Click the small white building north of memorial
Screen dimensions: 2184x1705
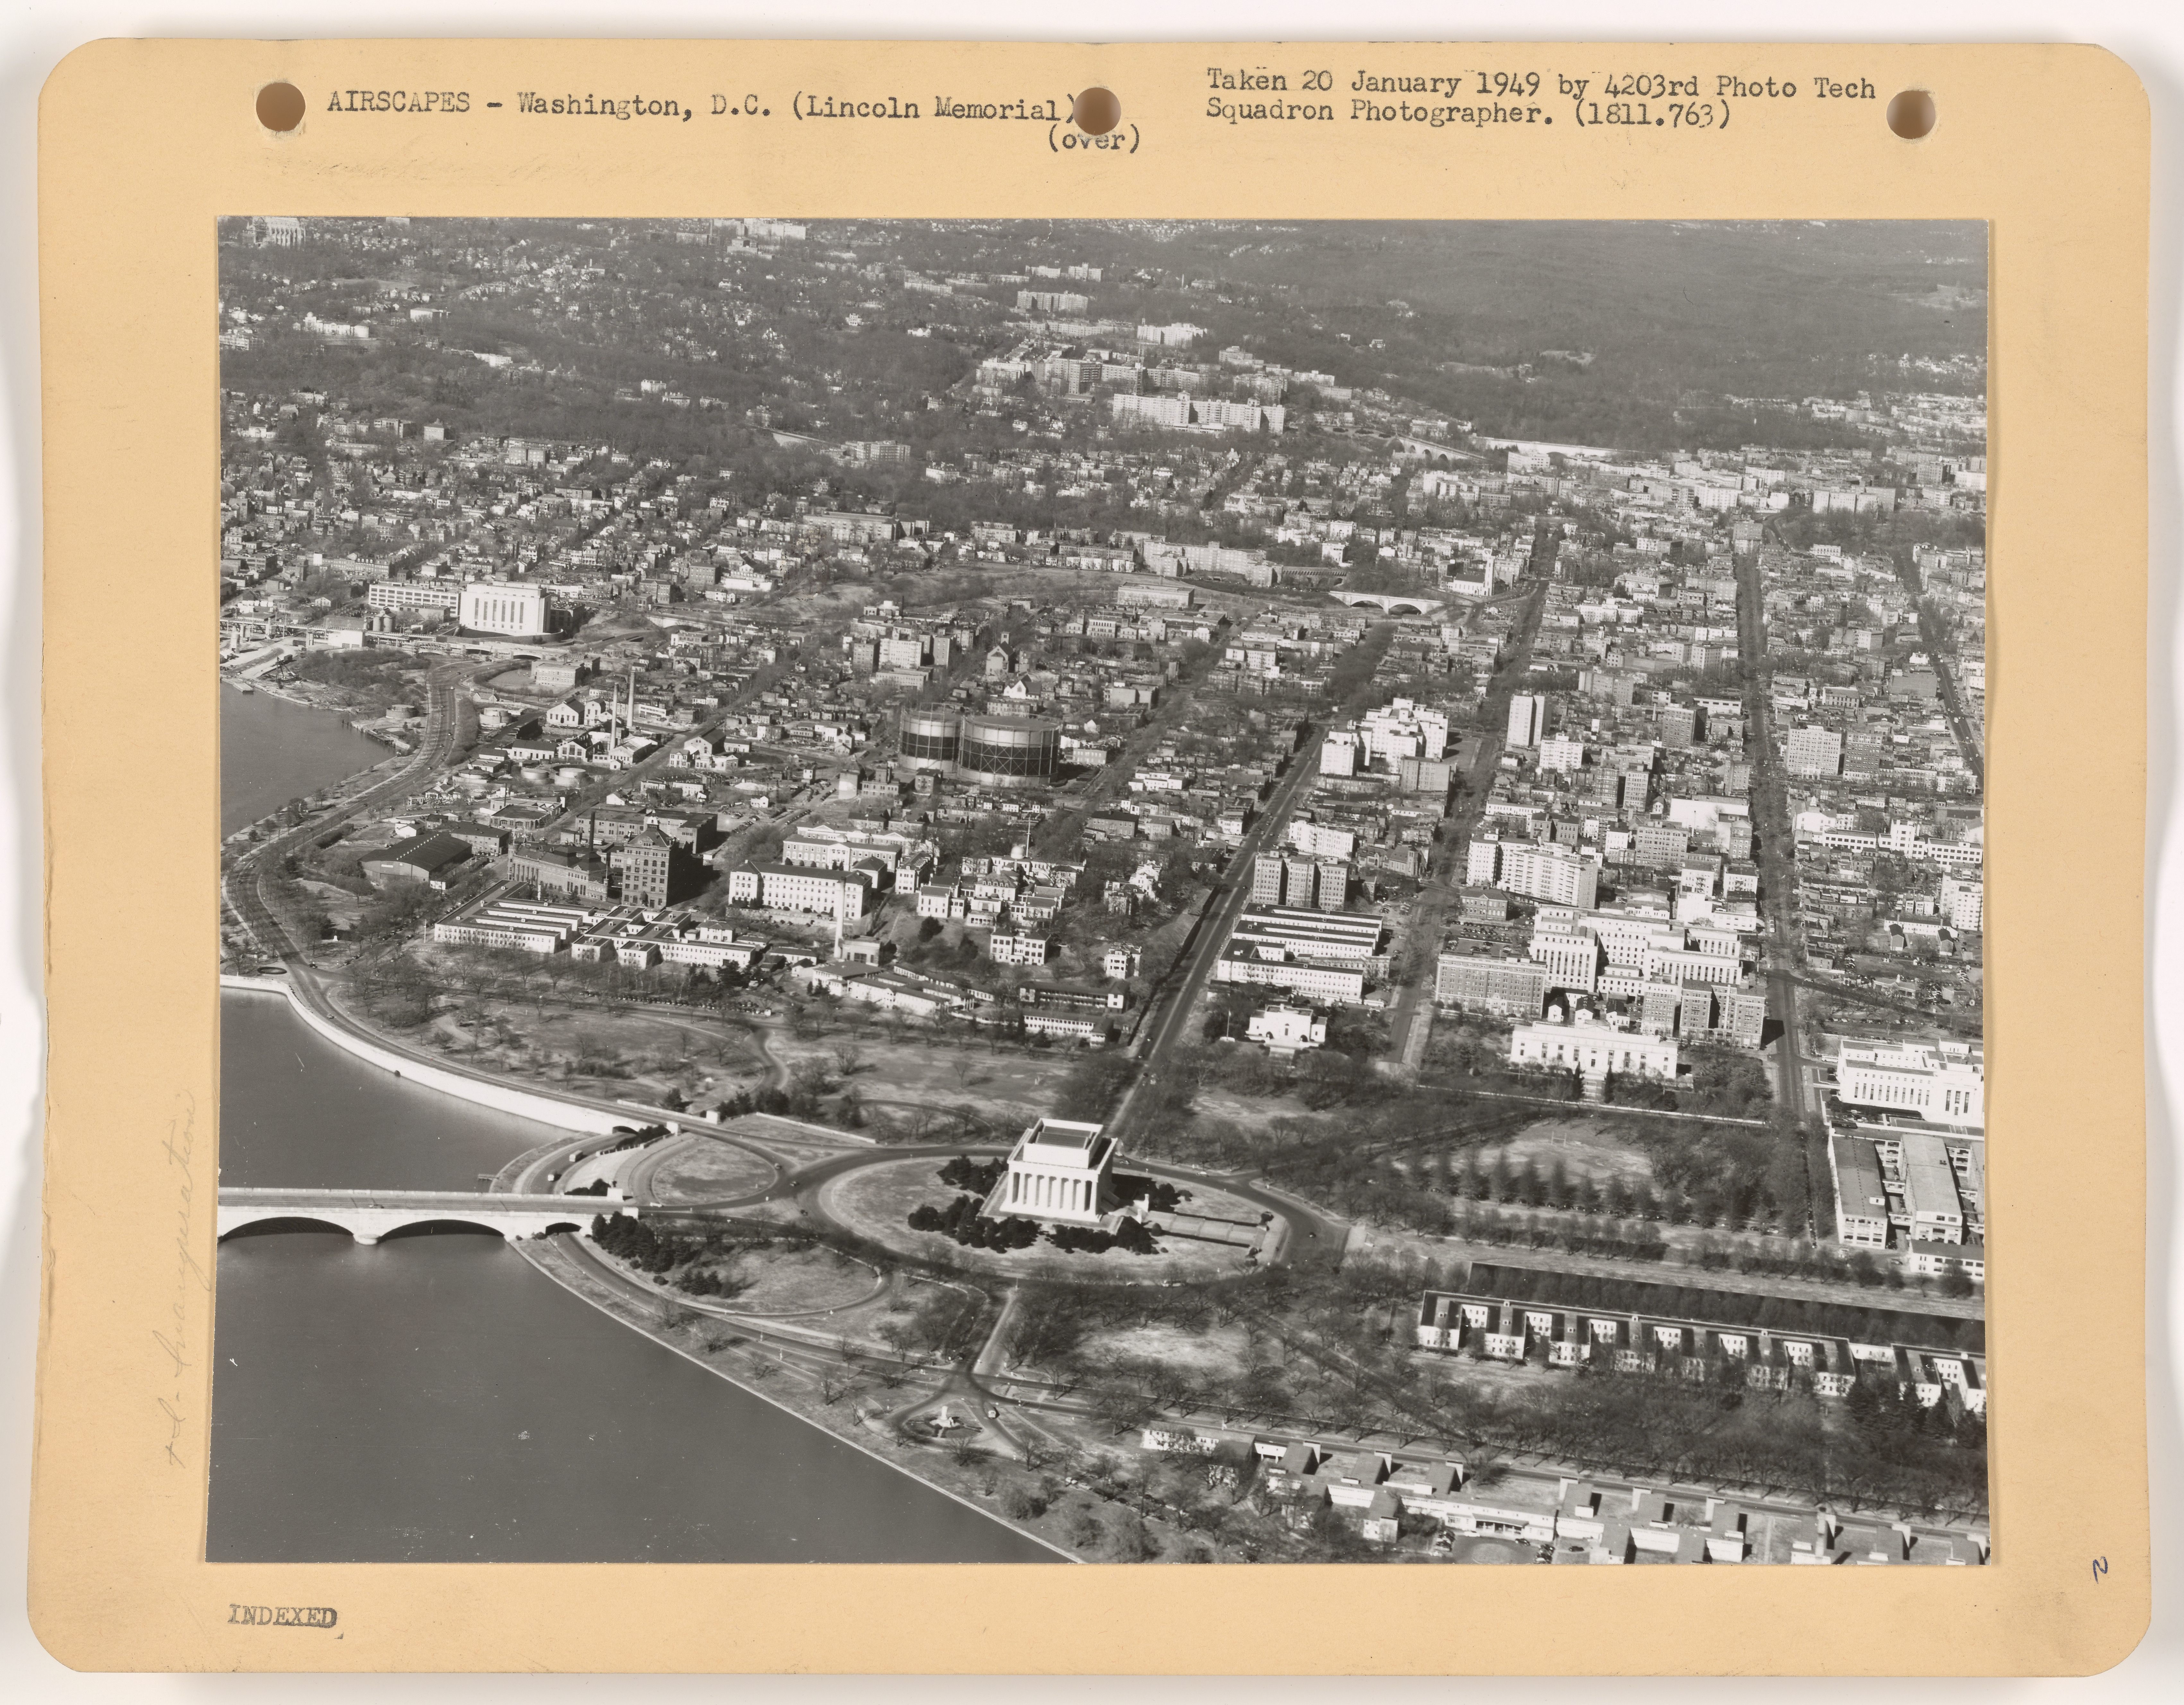click(1287, 1025)
